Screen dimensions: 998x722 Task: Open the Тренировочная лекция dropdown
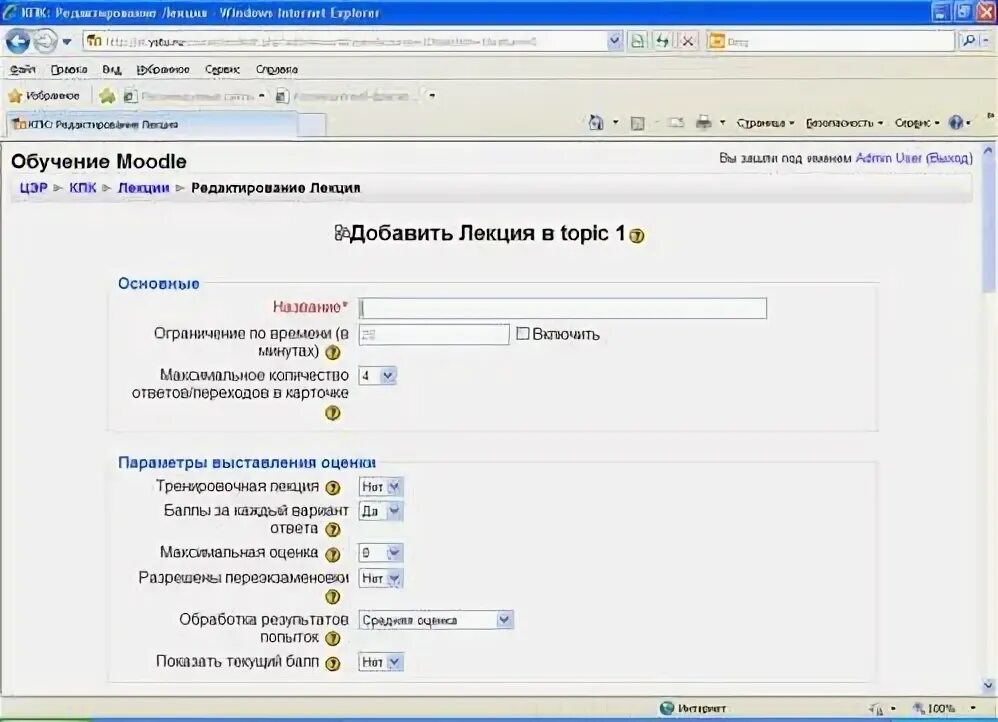tap(381, 487)
